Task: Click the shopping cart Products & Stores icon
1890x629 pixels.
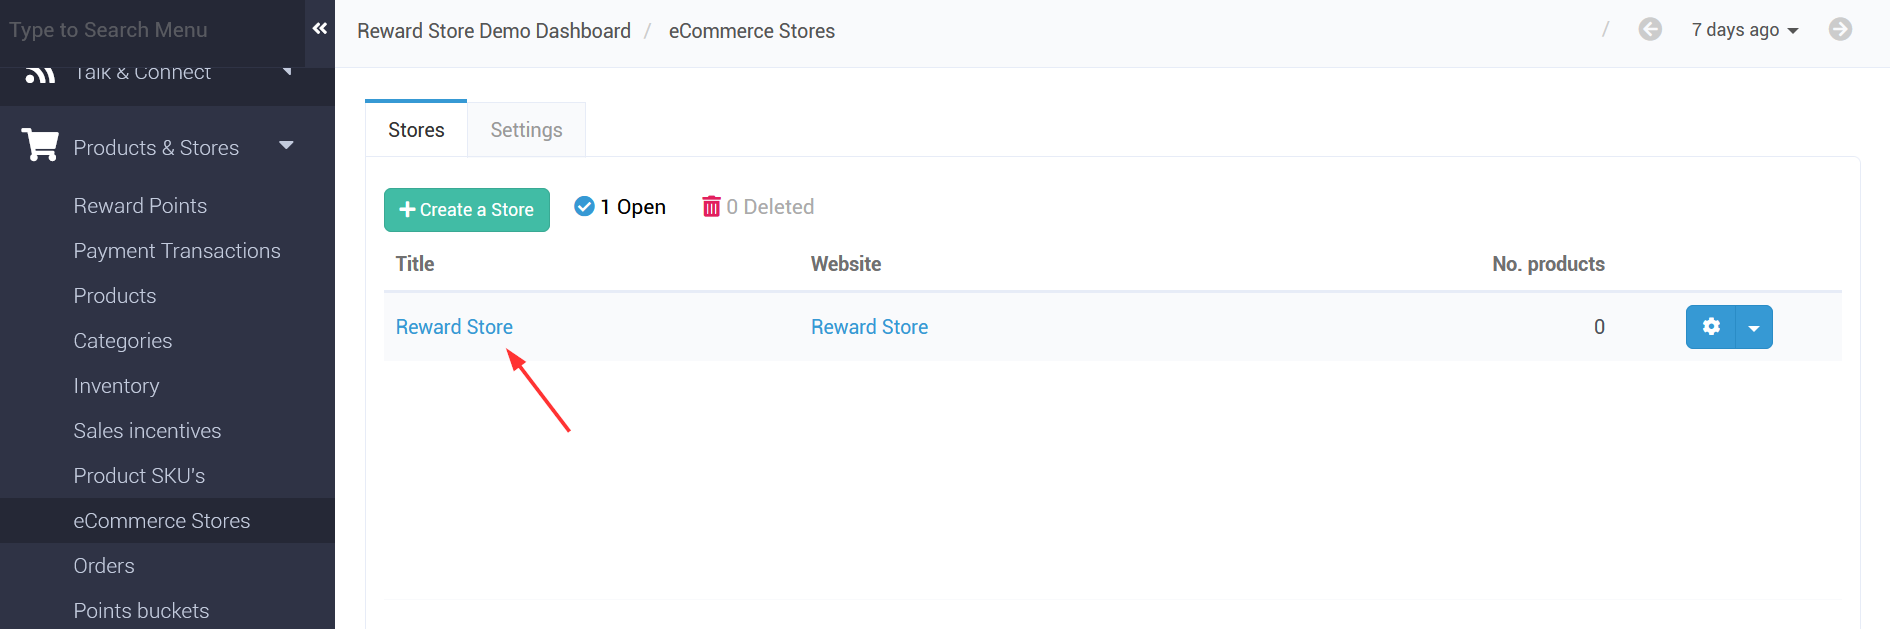Action: pos(40,146)
